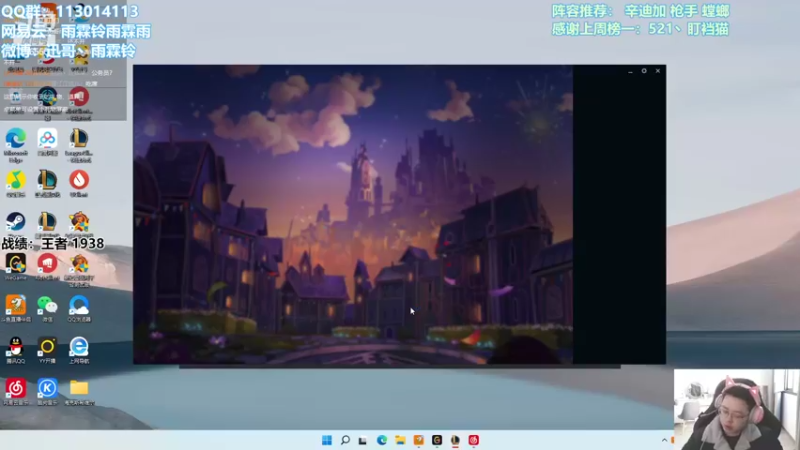Select the red fist icon beside WeGame
The height and width of the screenshot is (450, 800).
[x=47, y=264]
